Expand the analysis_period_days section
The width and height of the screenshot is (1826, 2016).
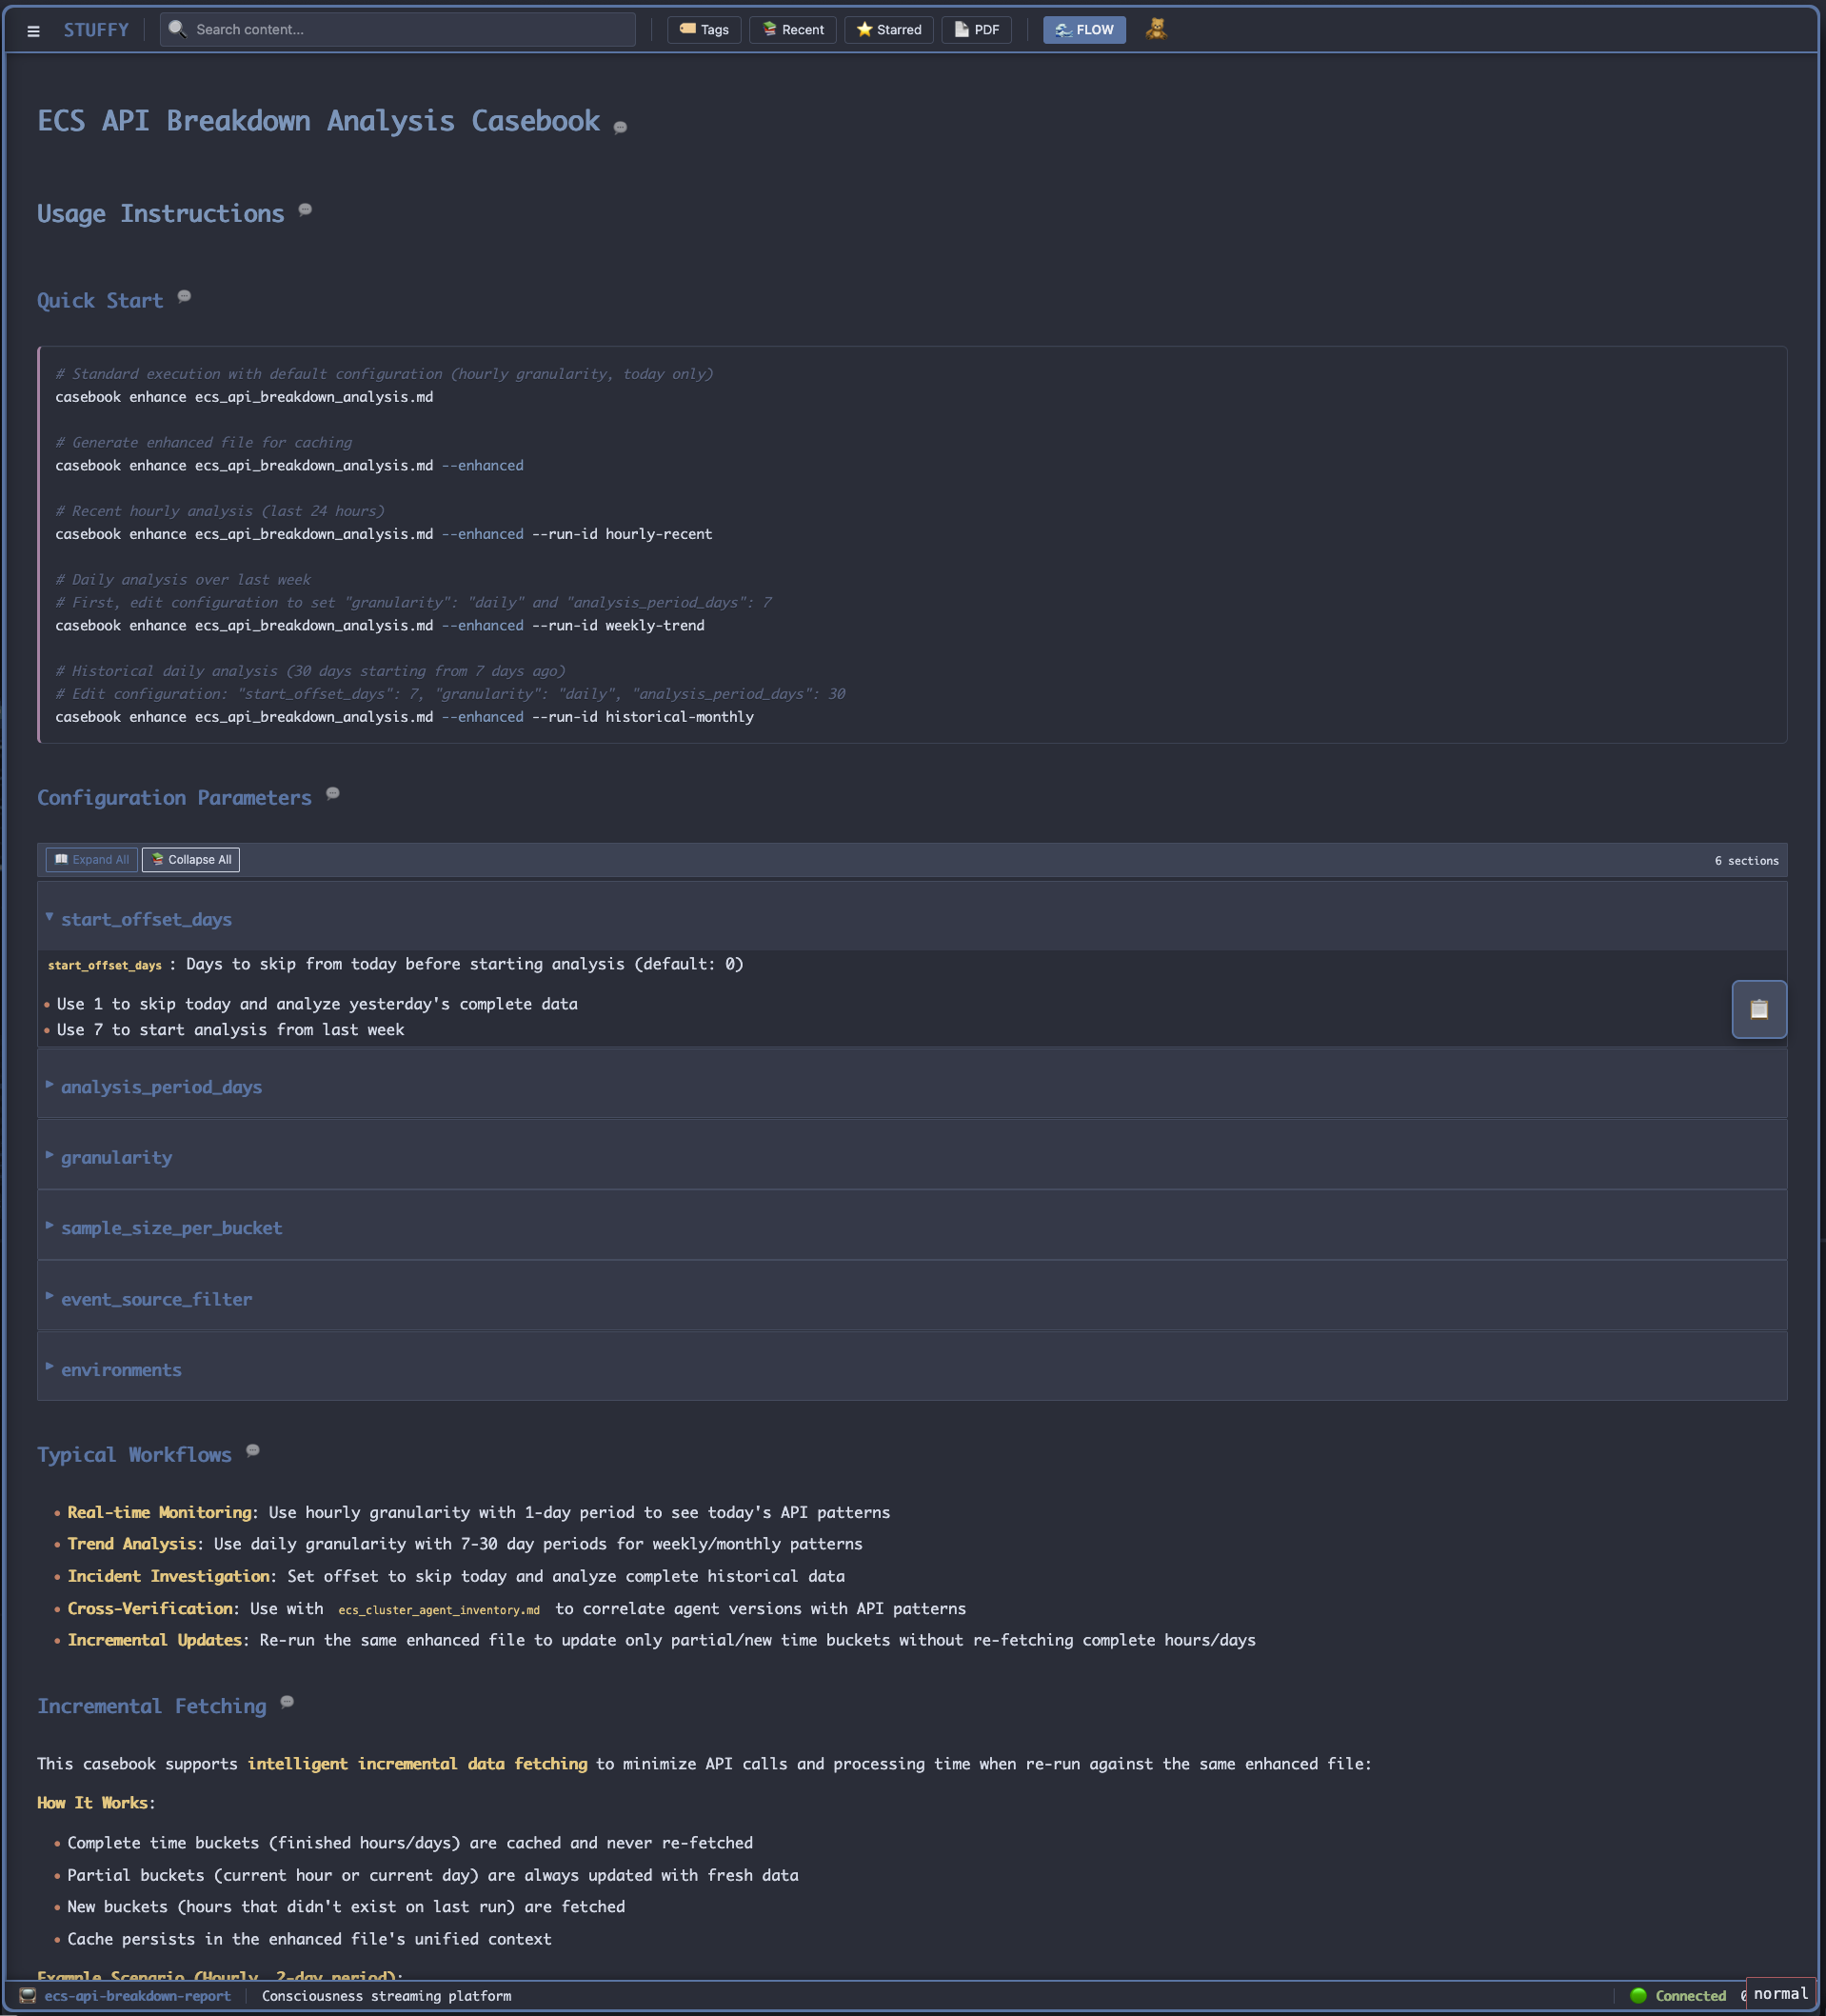coord(161,1087)
